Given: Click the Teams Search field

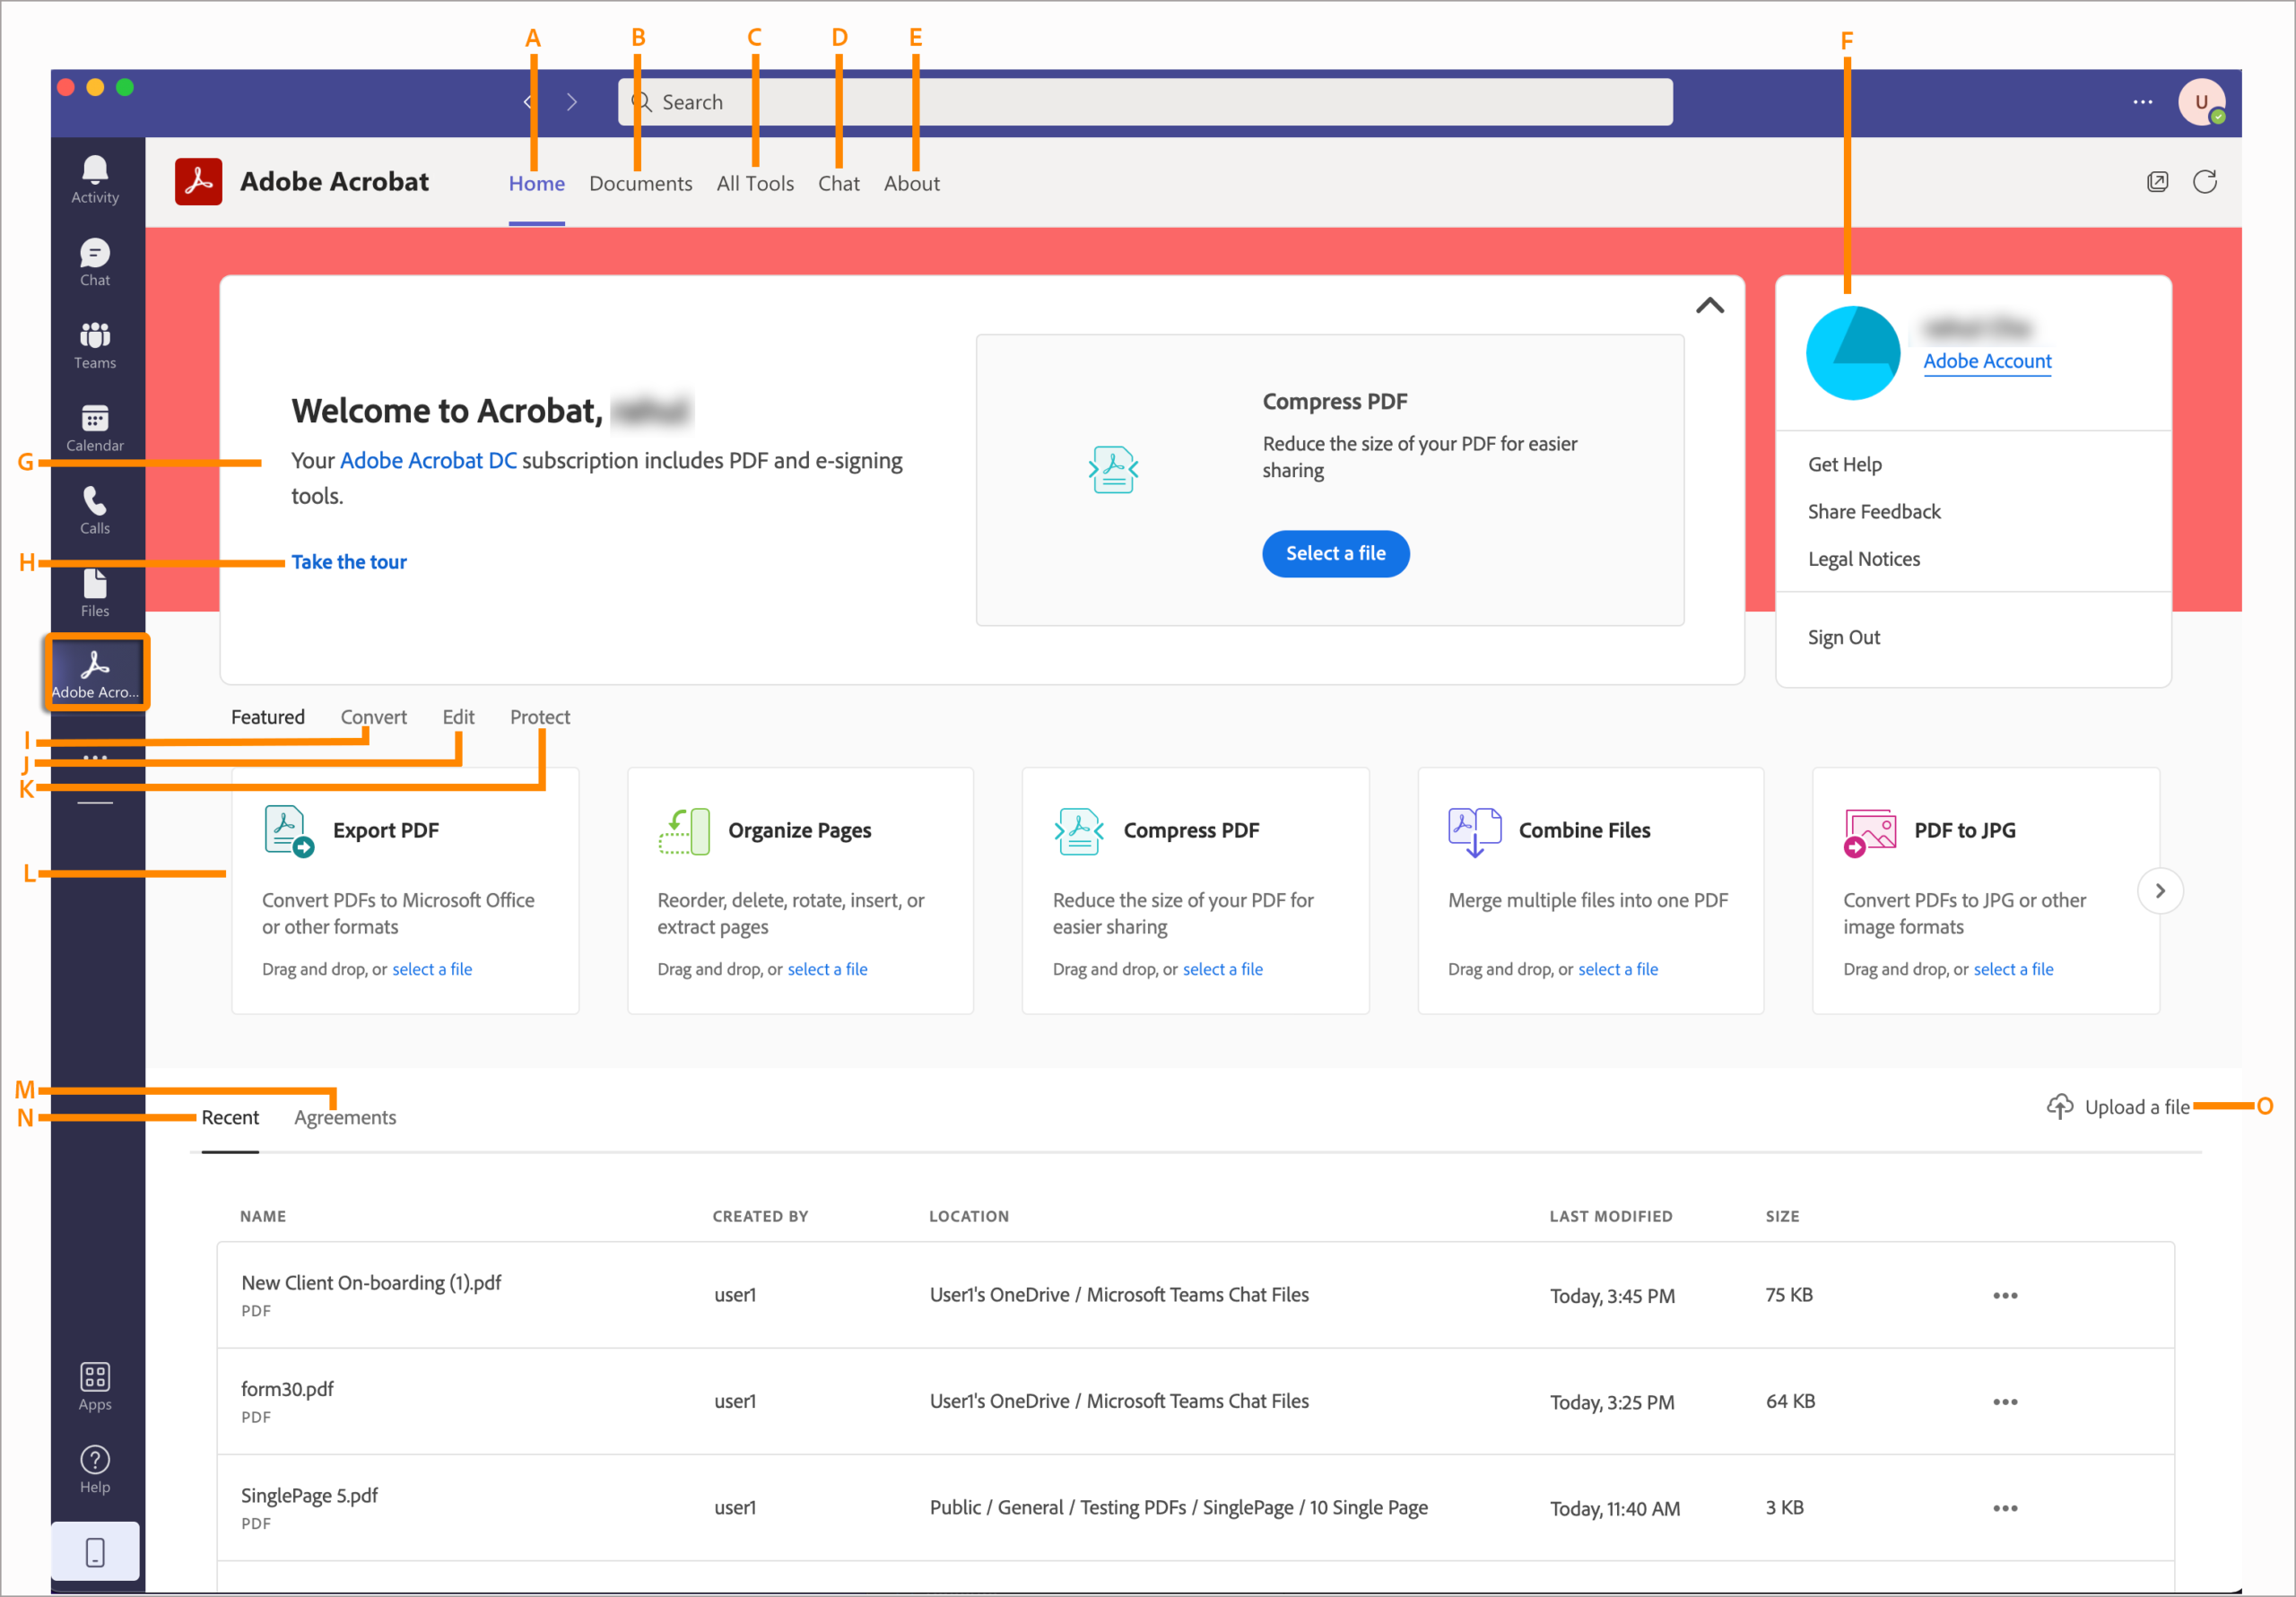Looking at the screenshot, I should [x=1144, y=102].
